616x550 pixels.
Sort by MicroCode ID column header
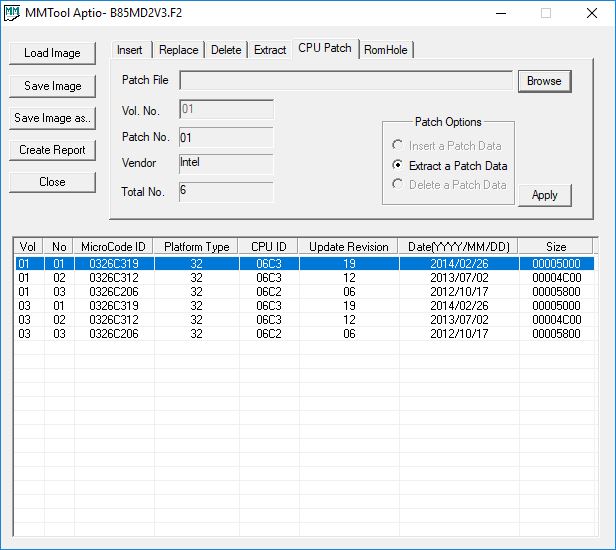pos(113,247)
